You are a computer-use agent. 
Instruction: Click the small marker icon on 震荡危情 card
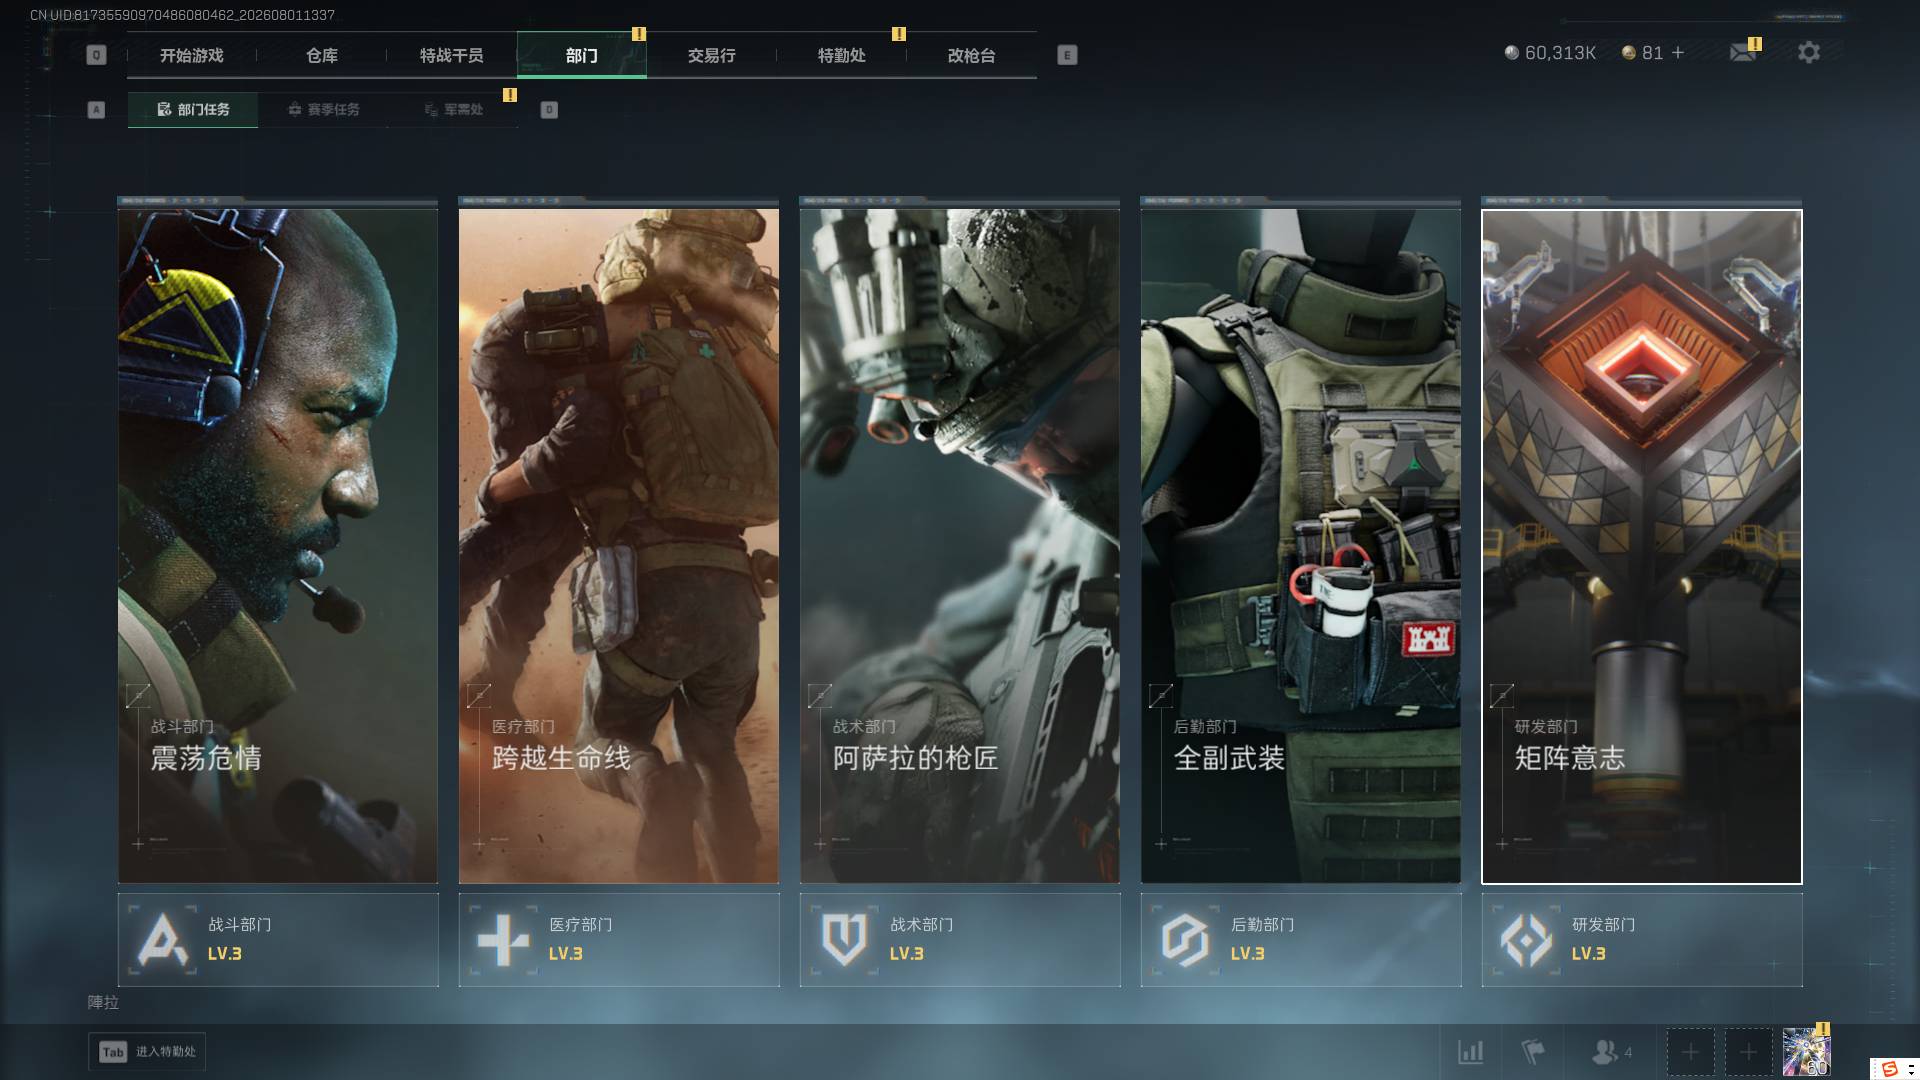point(139,695)
